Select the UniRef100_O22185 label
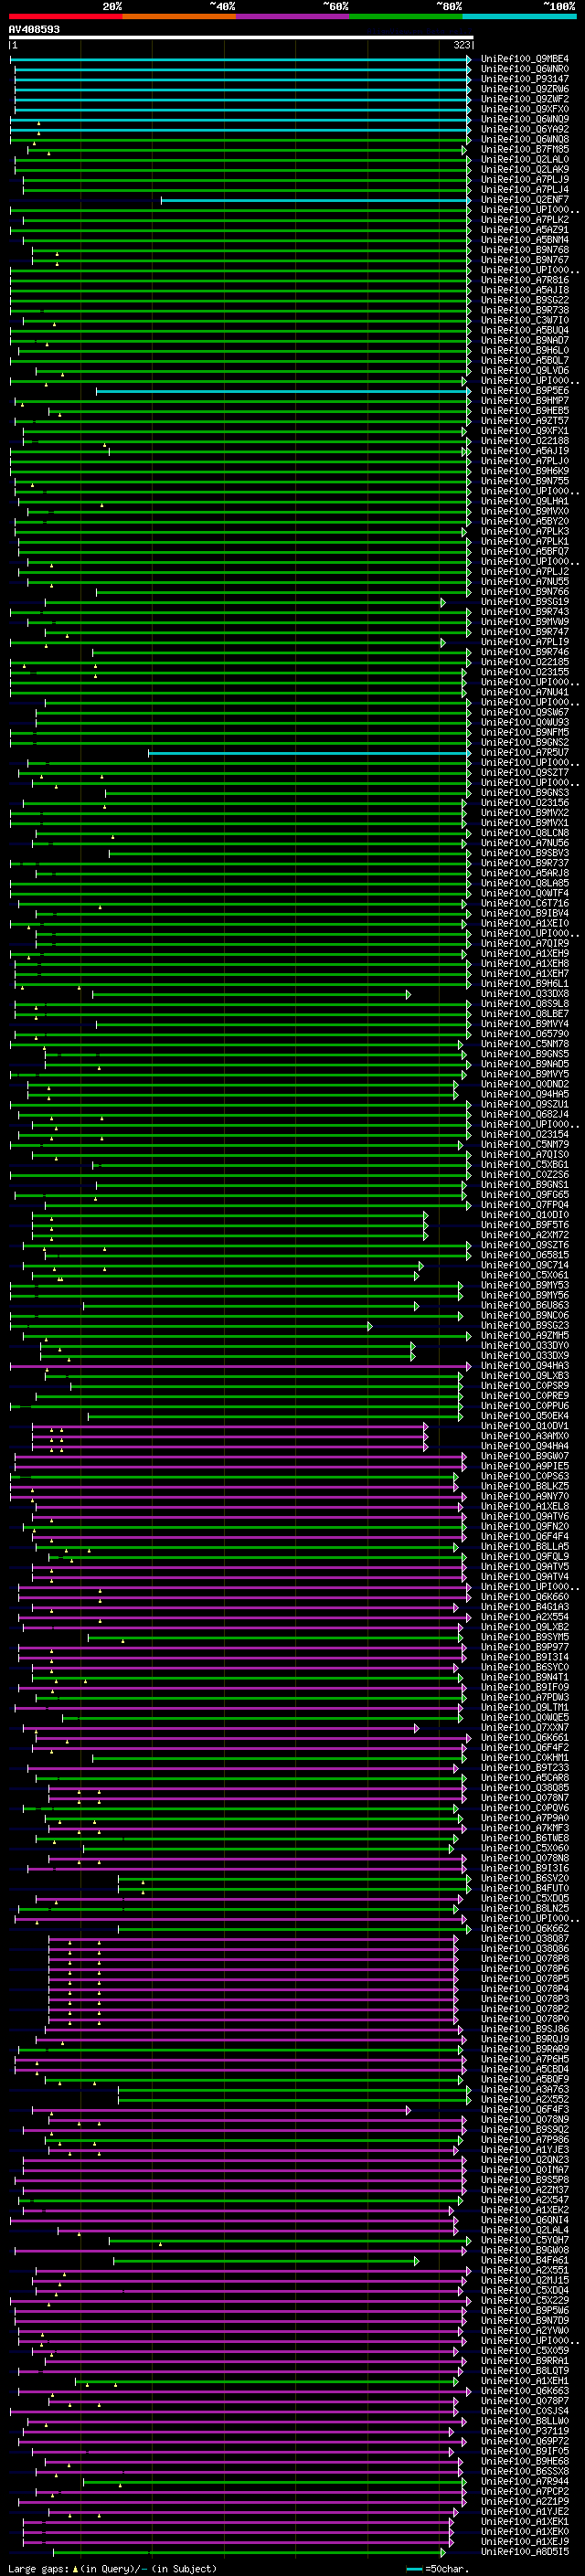 click(x=525, y=662)
